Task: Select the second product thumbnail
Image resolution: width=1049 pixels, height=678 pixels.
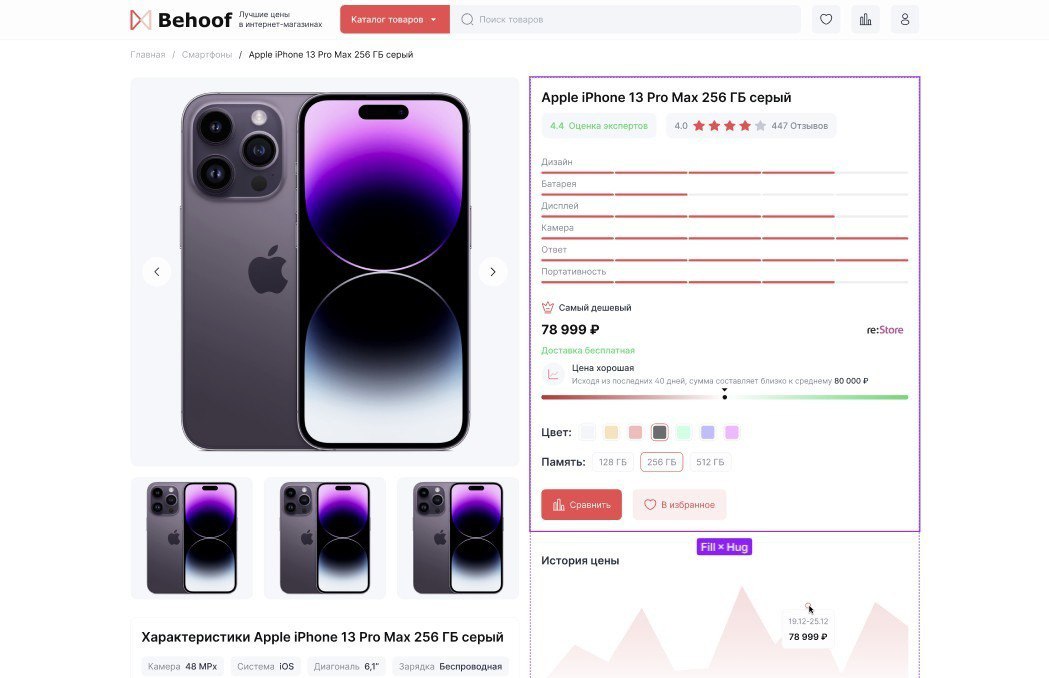Action: (324, 538)
